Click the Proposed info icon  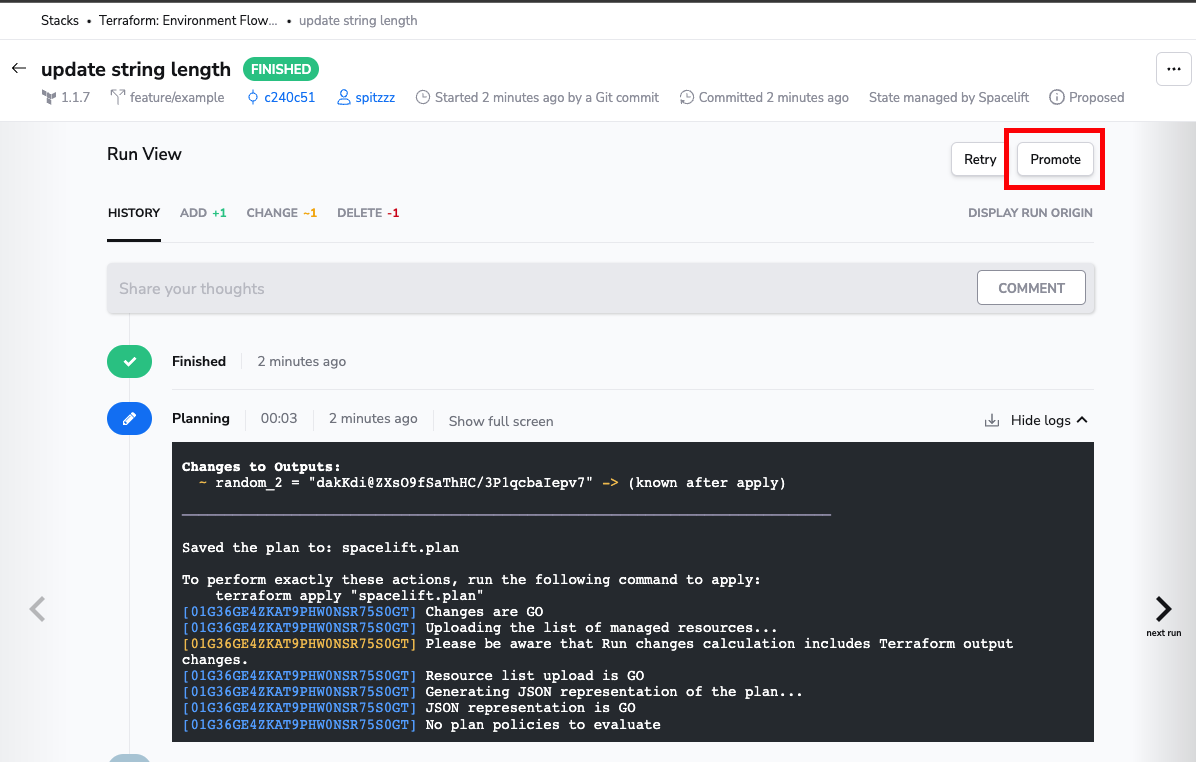pyautogui.click(x=1059, y=97)
